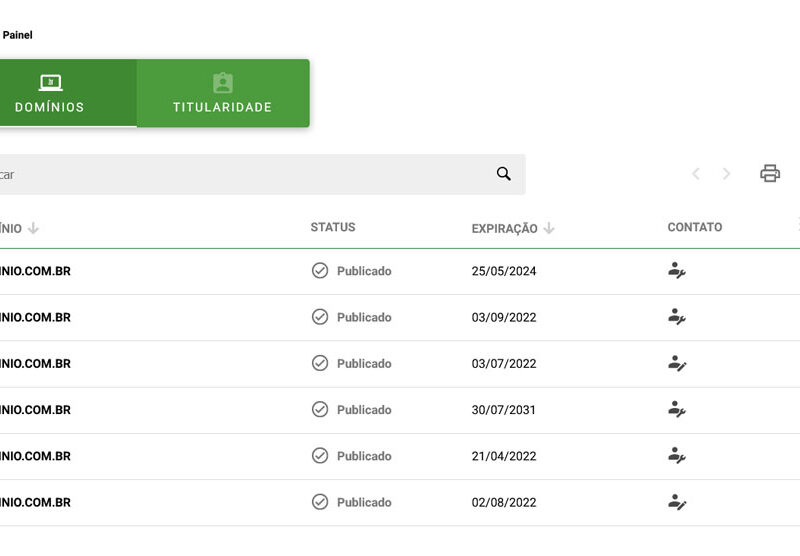
Task: Open domain expiring 30/07/2031
Action: [x=35, y=410]
